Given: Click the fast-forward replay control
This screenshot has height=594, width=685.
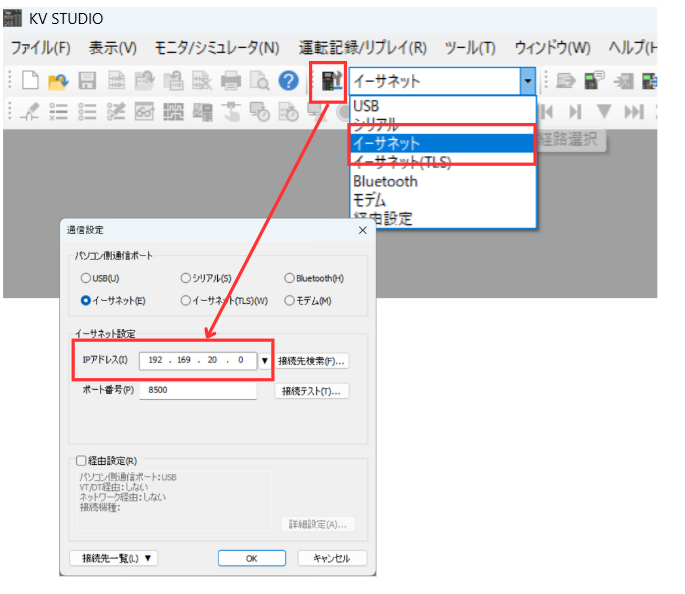Looking at the screenshot, I should tap(634, 112).
